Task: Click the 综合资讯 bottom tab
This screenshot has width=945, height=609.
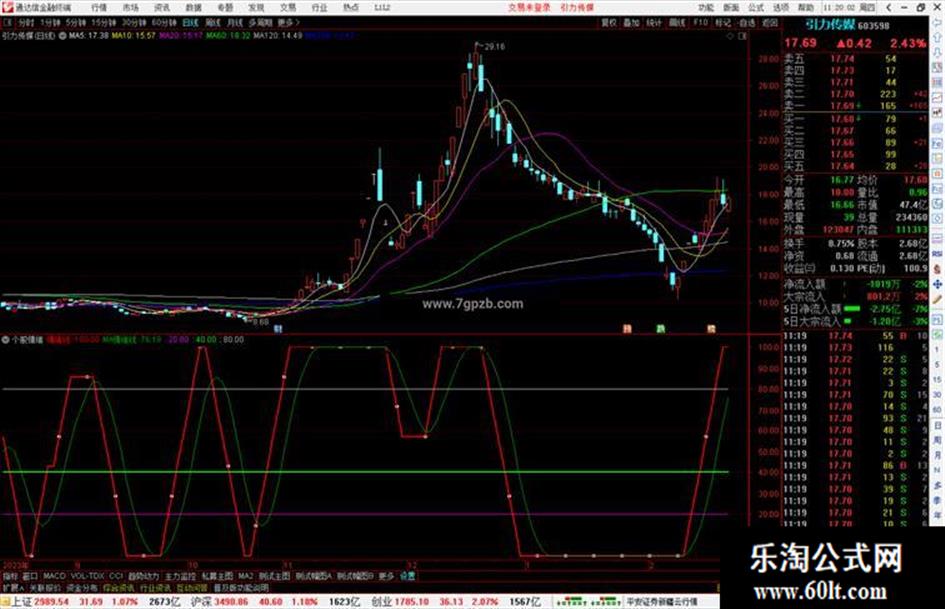Action: 118,588
